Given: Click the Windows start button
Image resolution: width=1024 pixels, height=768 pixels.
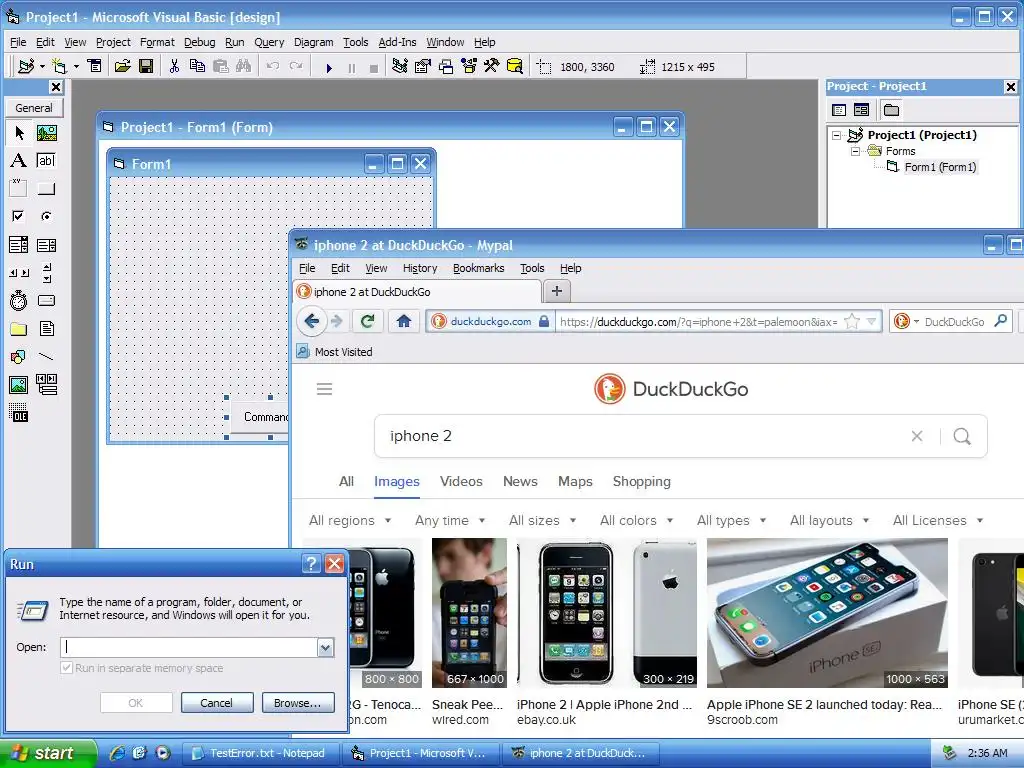Looking at the screenshot, I should [x=47, y=753].
